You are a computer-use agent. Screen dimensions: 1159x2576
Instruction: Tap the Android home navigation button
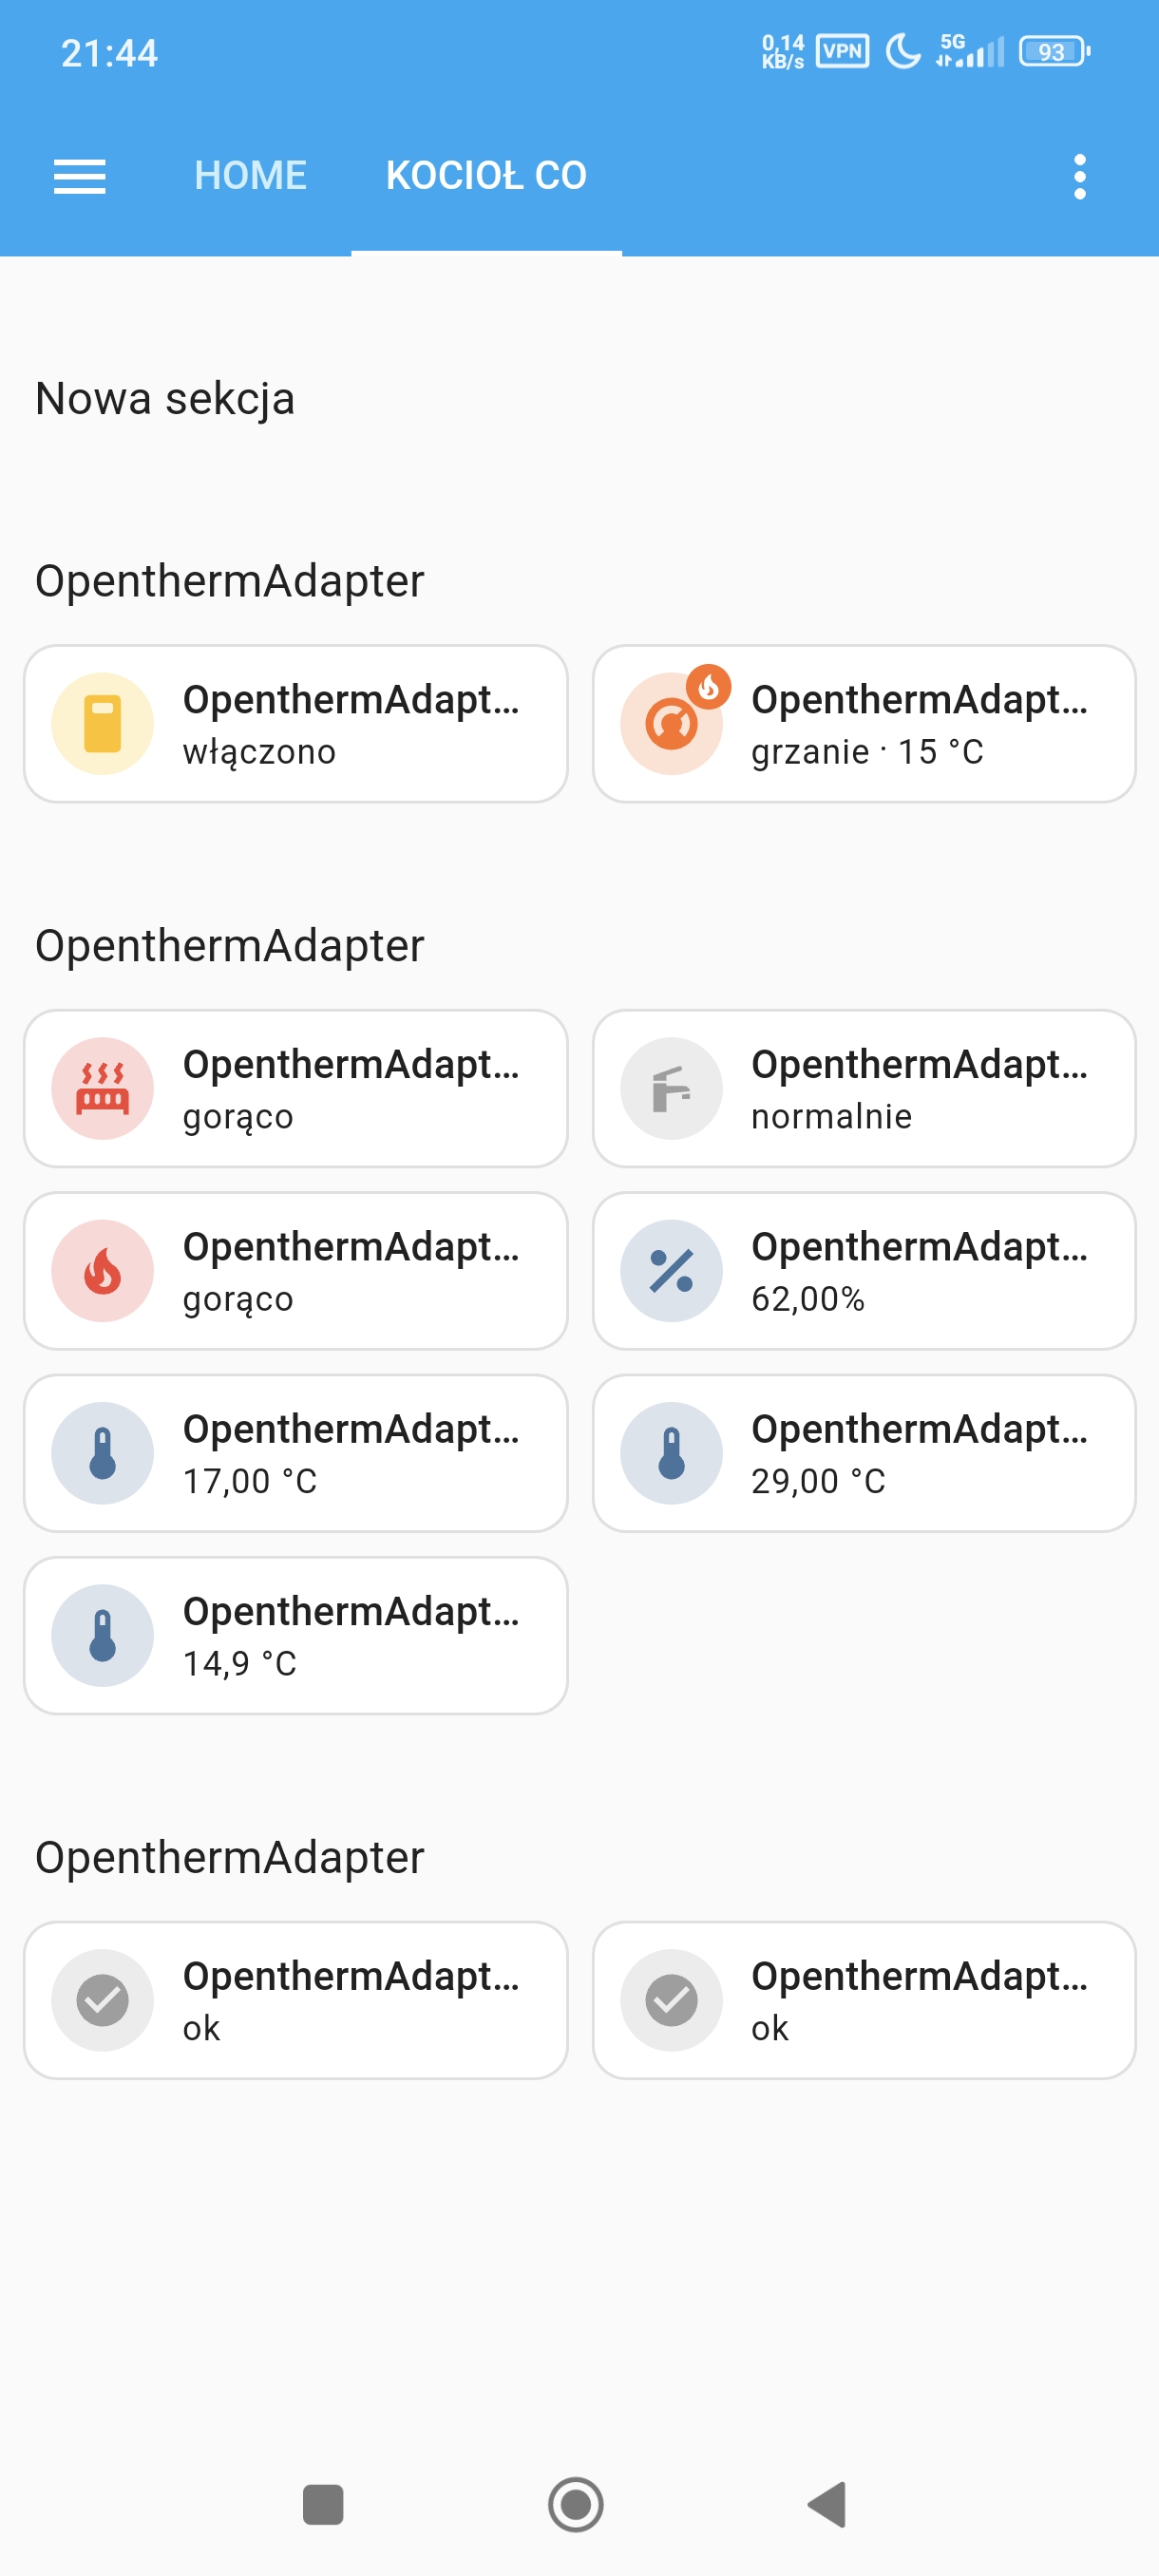click(x=576, y=2505)
